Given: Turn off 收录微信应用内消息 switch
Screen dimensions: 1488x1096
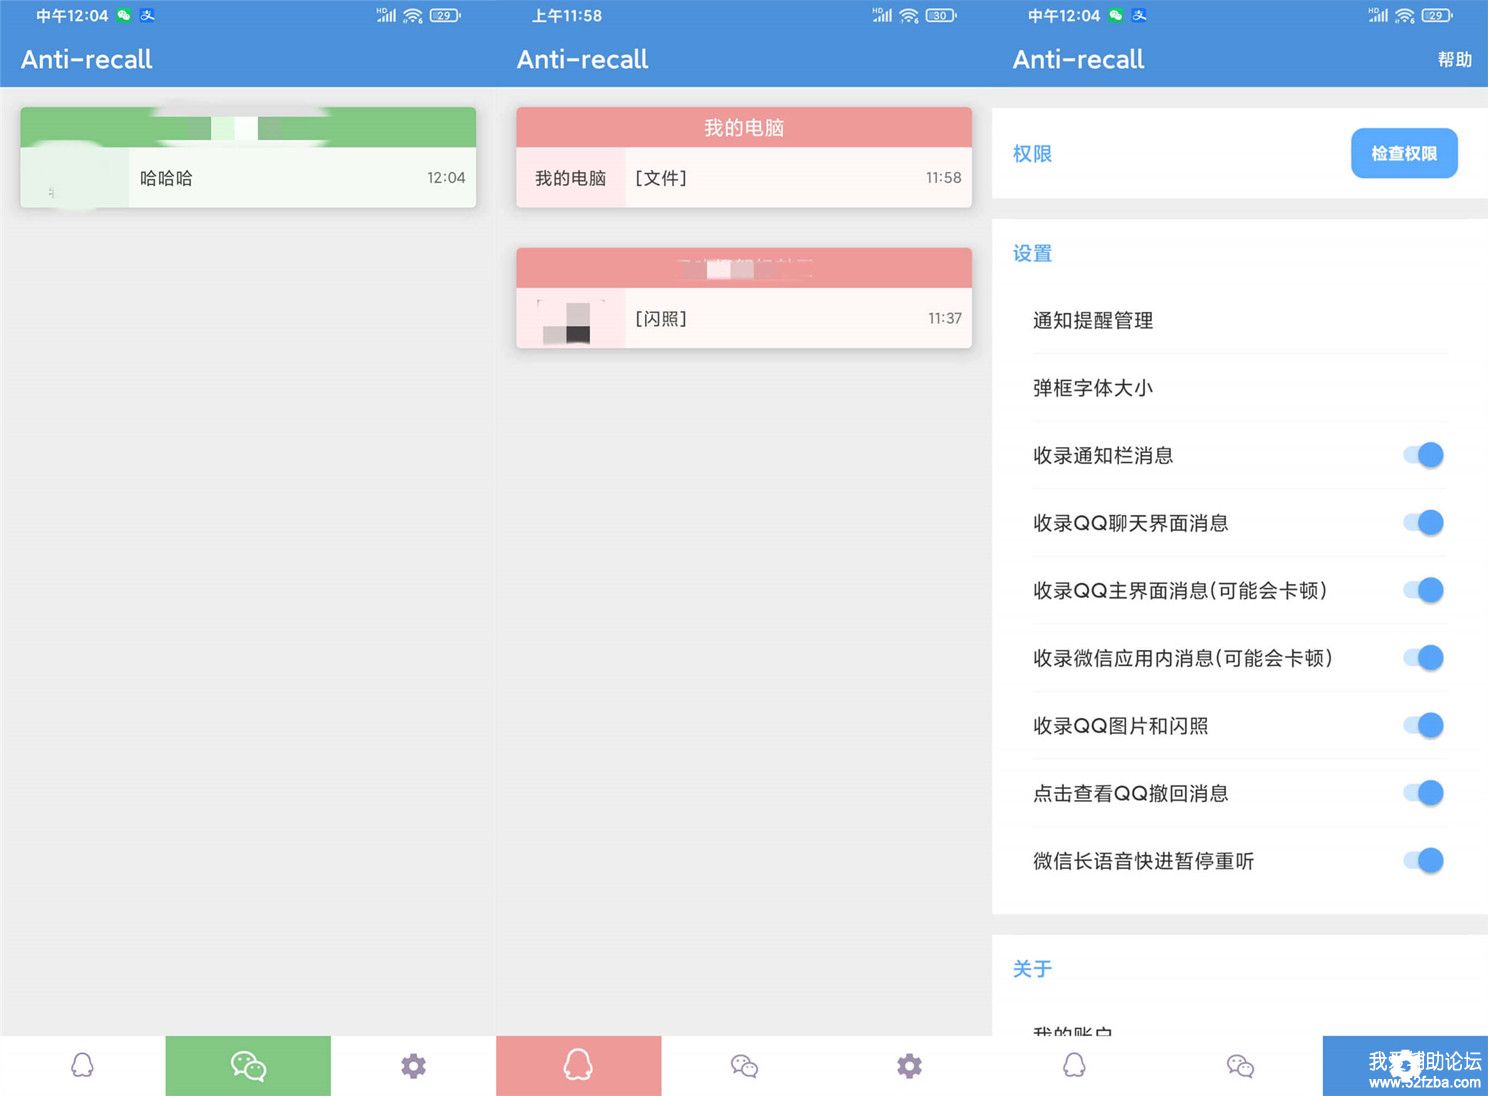Looking at the screenshot, I should 1424,657.
